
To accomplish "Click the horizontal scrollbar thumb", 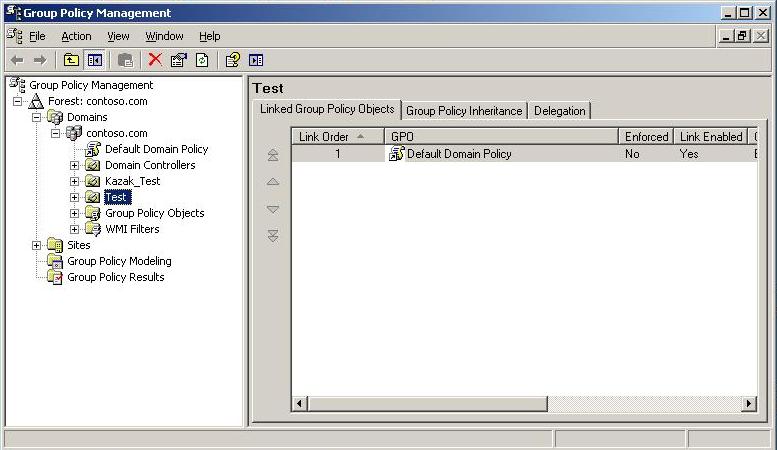I will (x=427, y=403).
